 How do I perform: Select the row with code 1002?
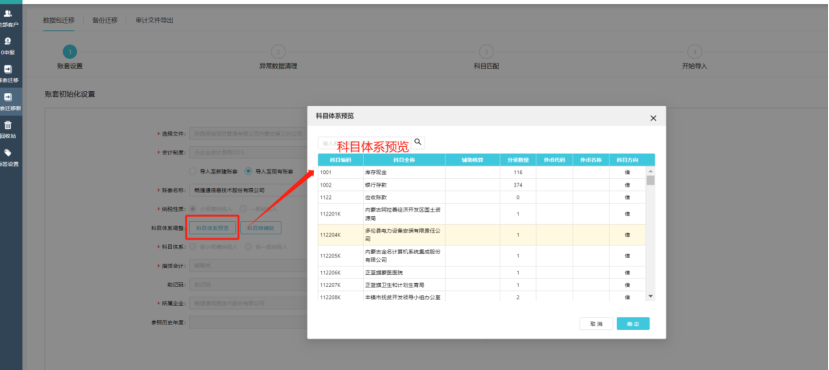click(482, 185)
